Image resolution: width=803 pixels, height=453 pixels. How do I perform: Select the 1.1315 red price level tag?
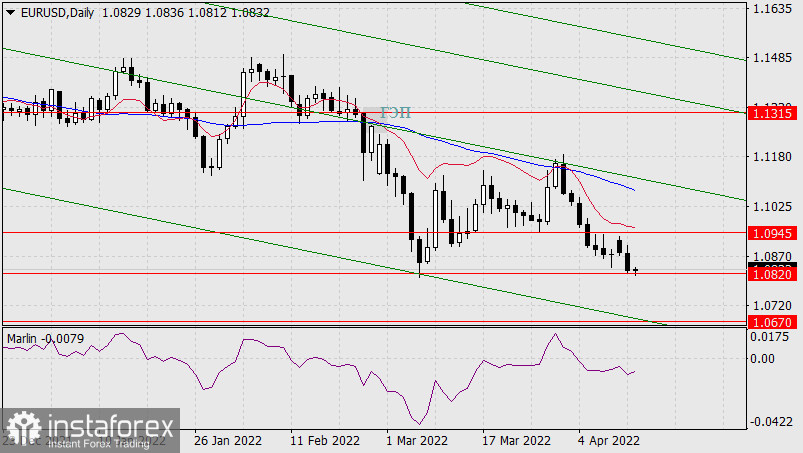pos(773,114)
